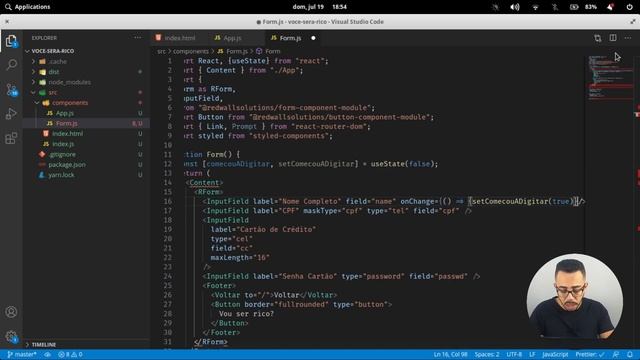Click the master branch indicator in status bar
This screenshot has height=360, width=640.
point(22,354)
